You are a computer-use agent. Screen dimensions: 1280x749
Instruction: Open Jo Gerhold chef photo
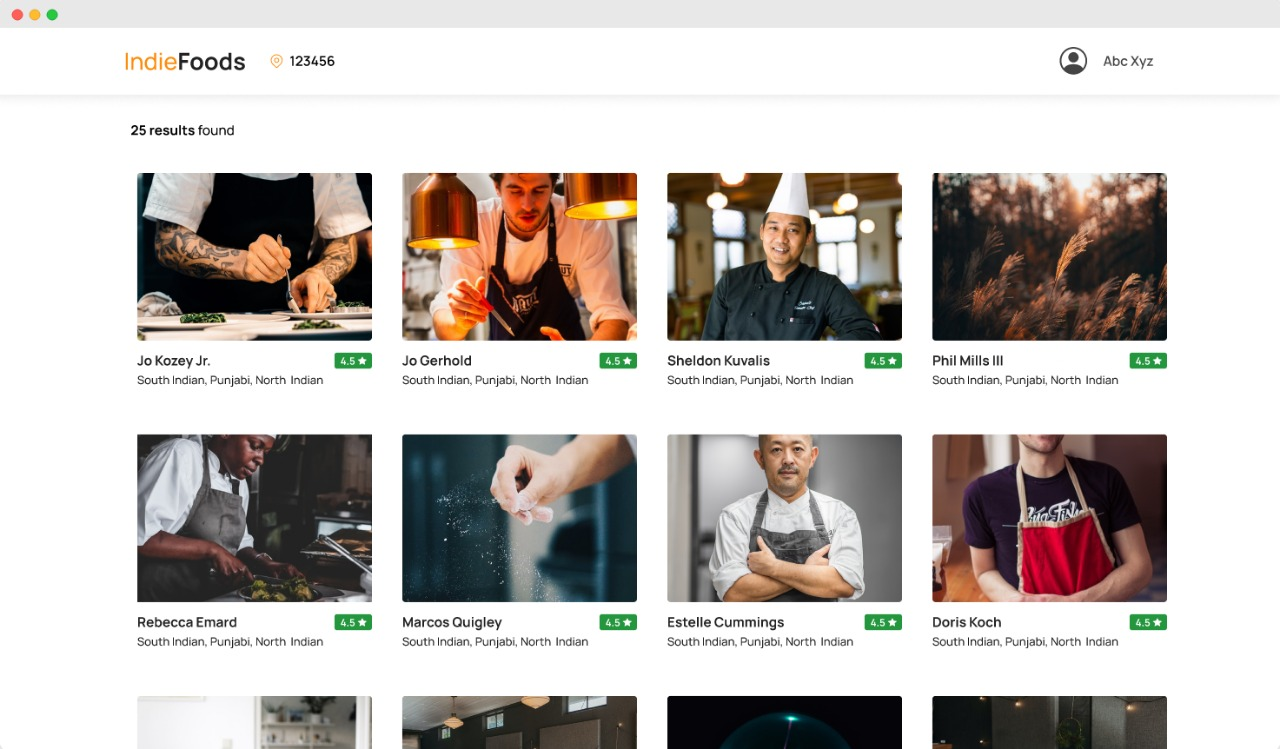point(519,257)
